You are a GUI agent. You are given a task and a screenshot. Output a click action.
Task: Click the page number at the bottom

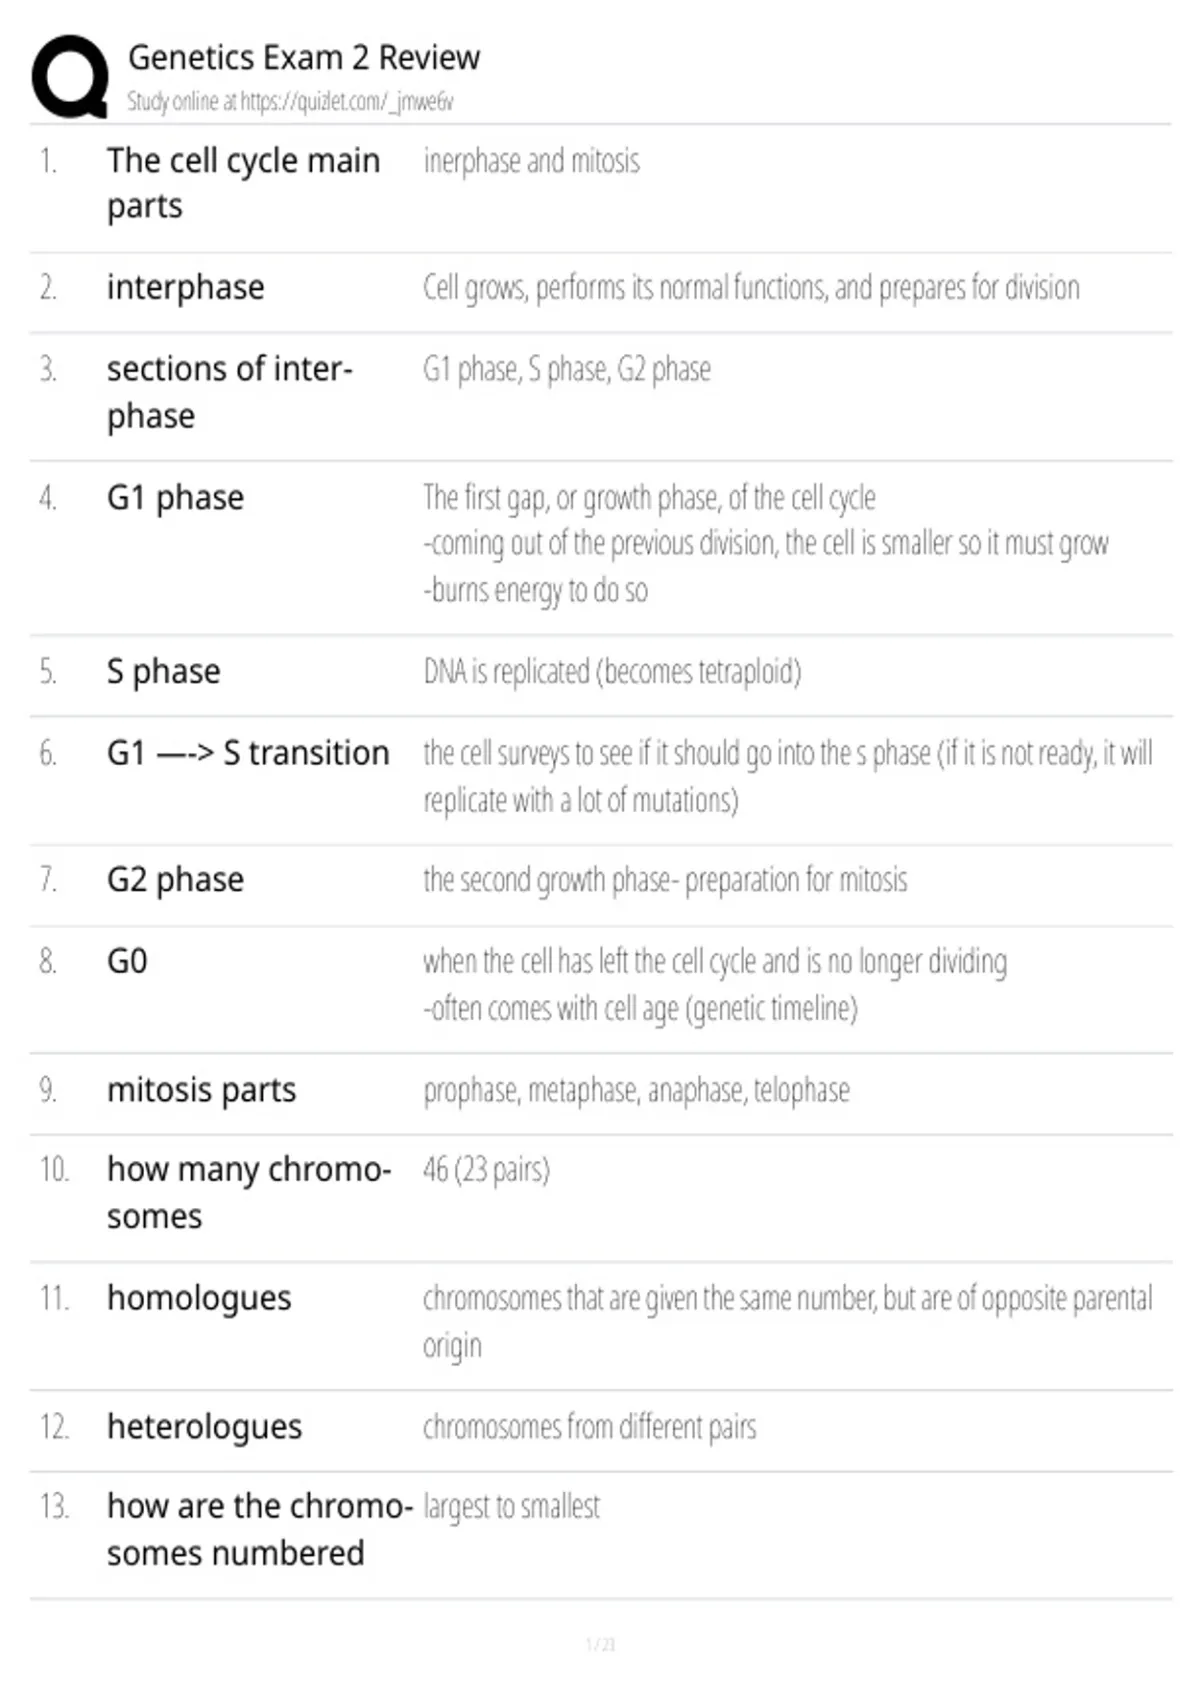pos(600,1644)
